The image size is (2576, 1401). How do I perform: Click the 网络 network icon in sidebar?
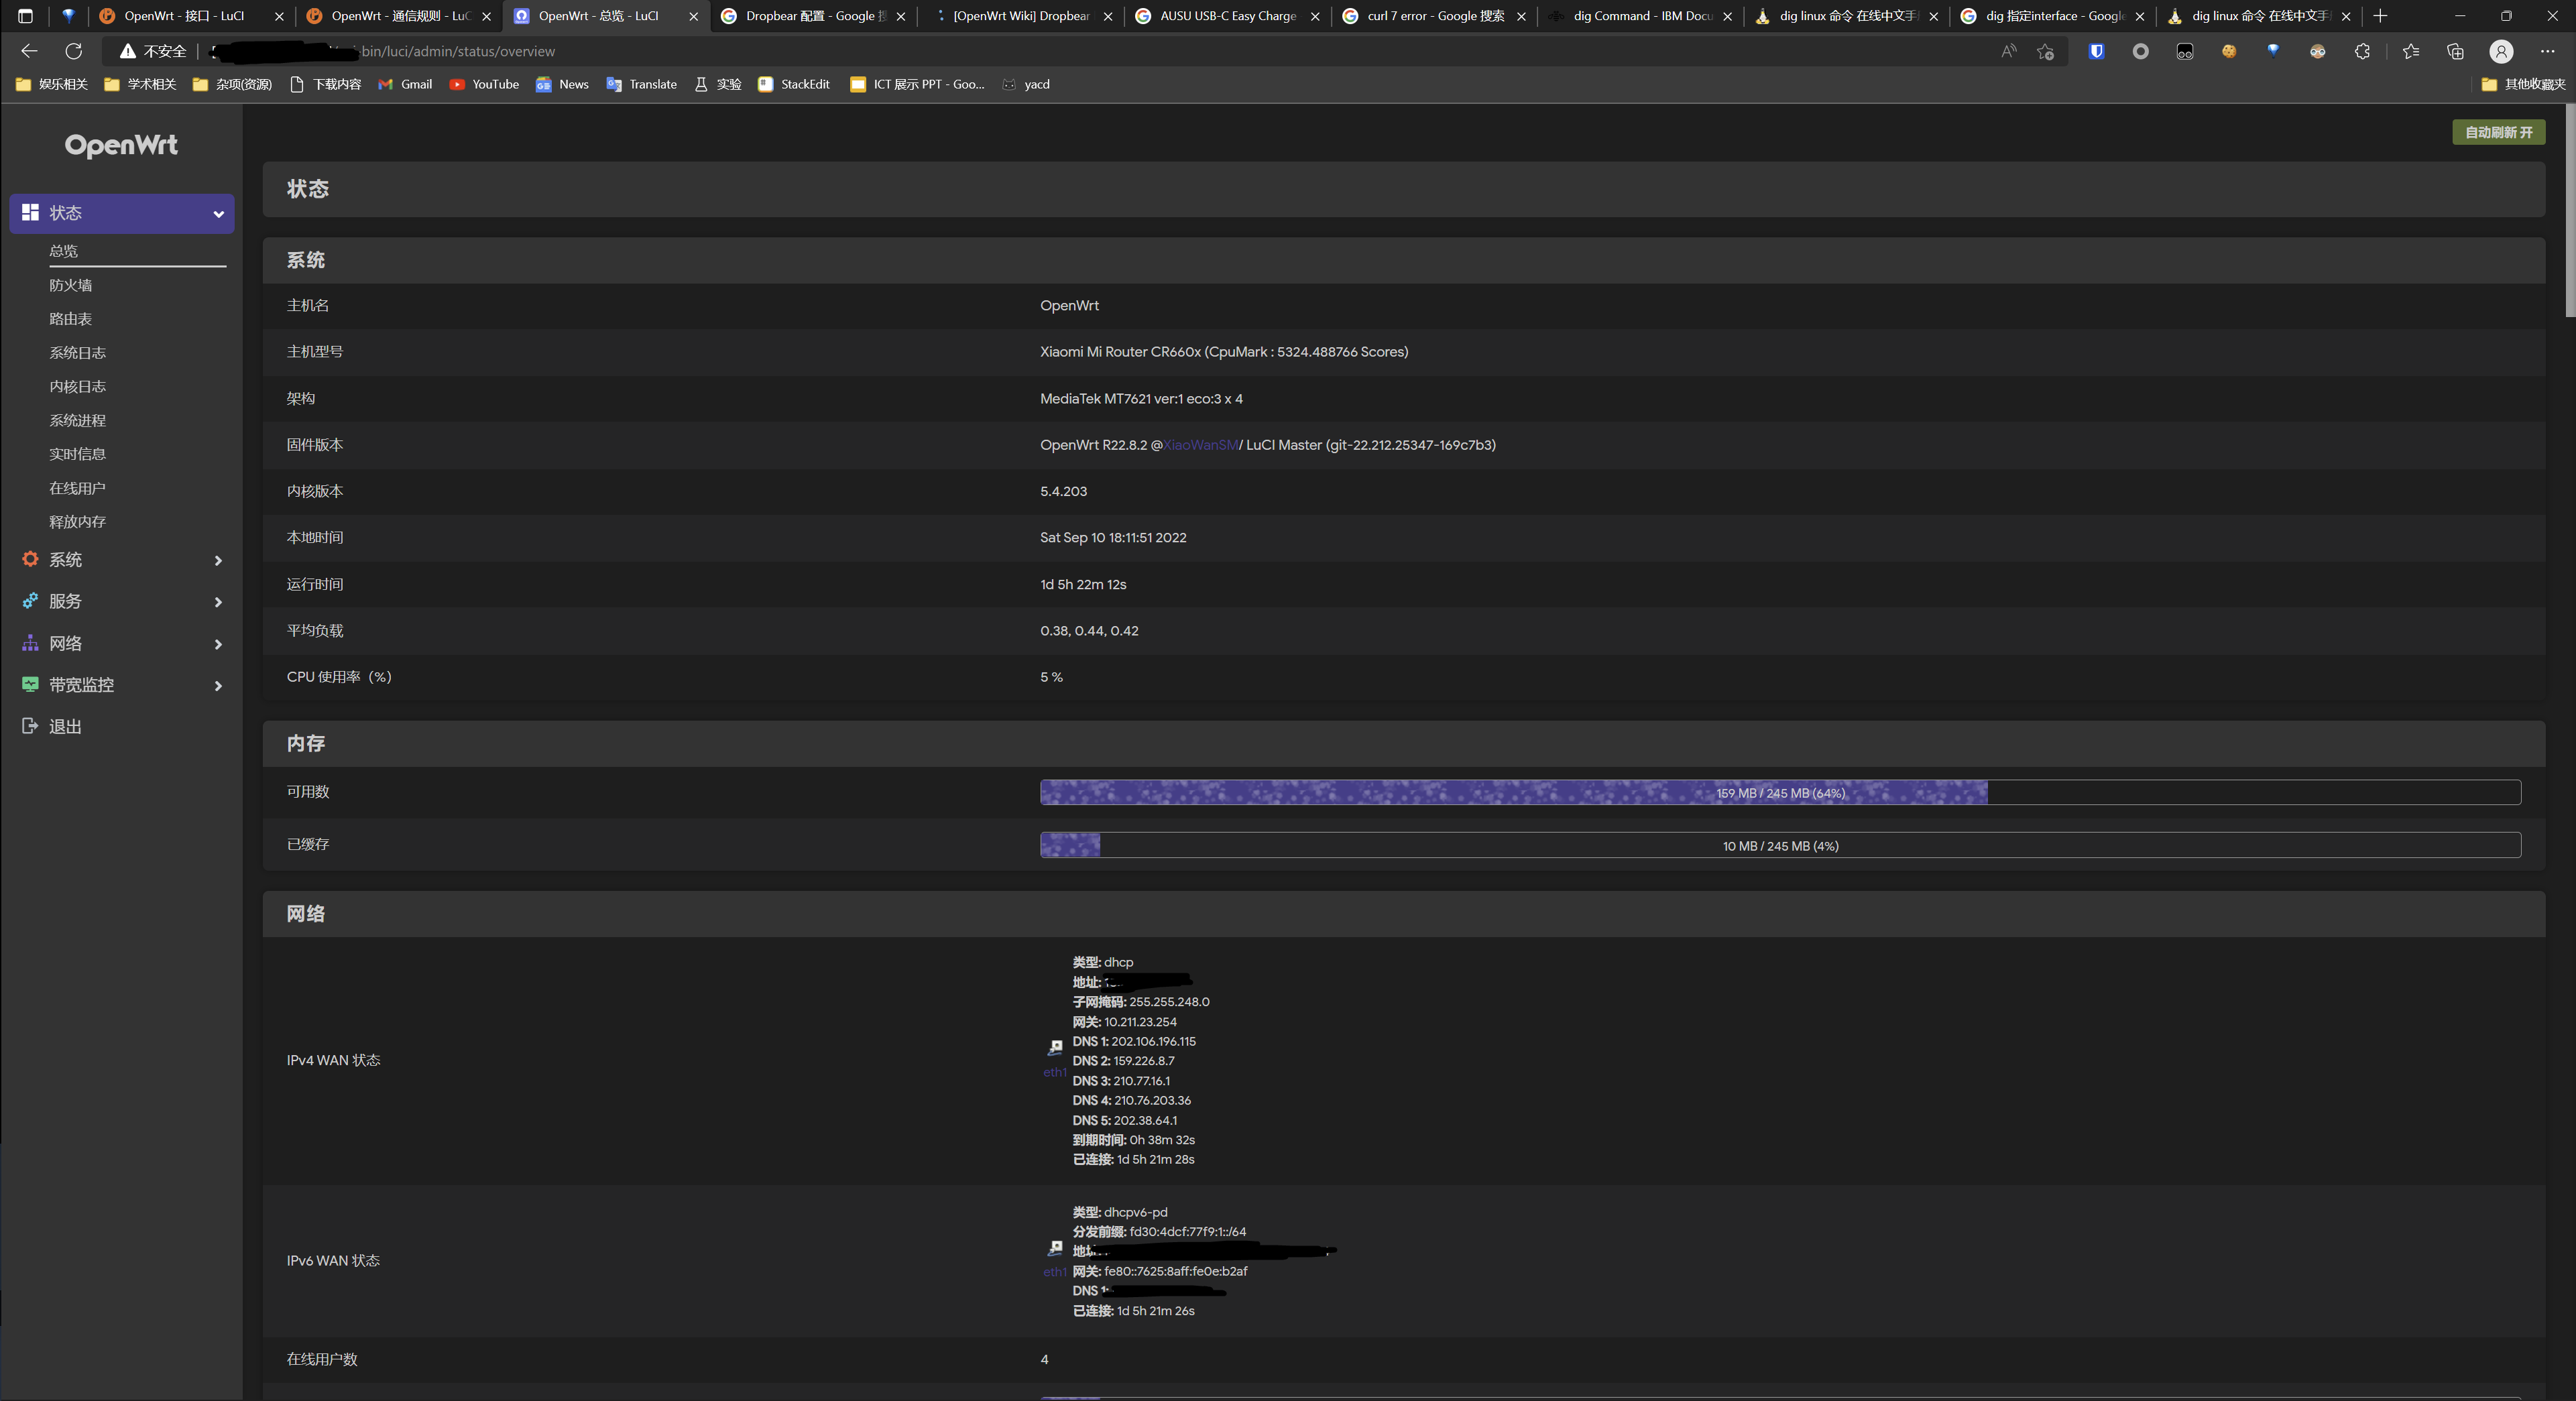[x=30, y=643]
